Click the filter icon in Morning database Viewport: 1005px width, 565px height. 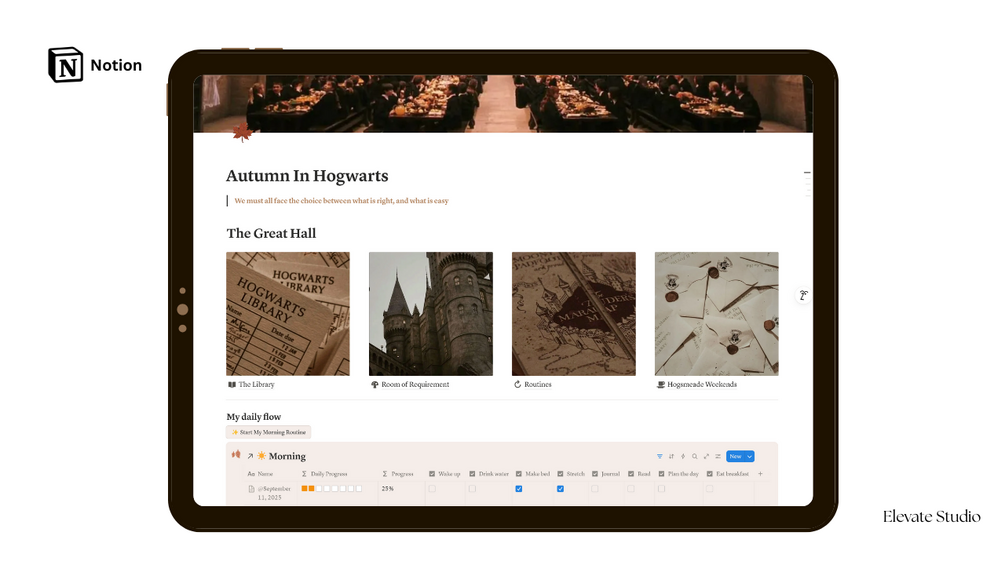click(660, 456)
